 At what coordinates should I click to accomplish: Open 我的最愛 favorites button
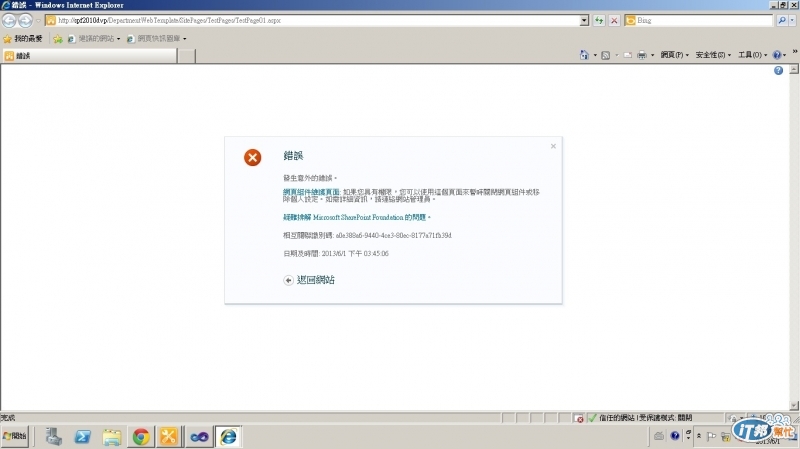click(x=23, y=39)
